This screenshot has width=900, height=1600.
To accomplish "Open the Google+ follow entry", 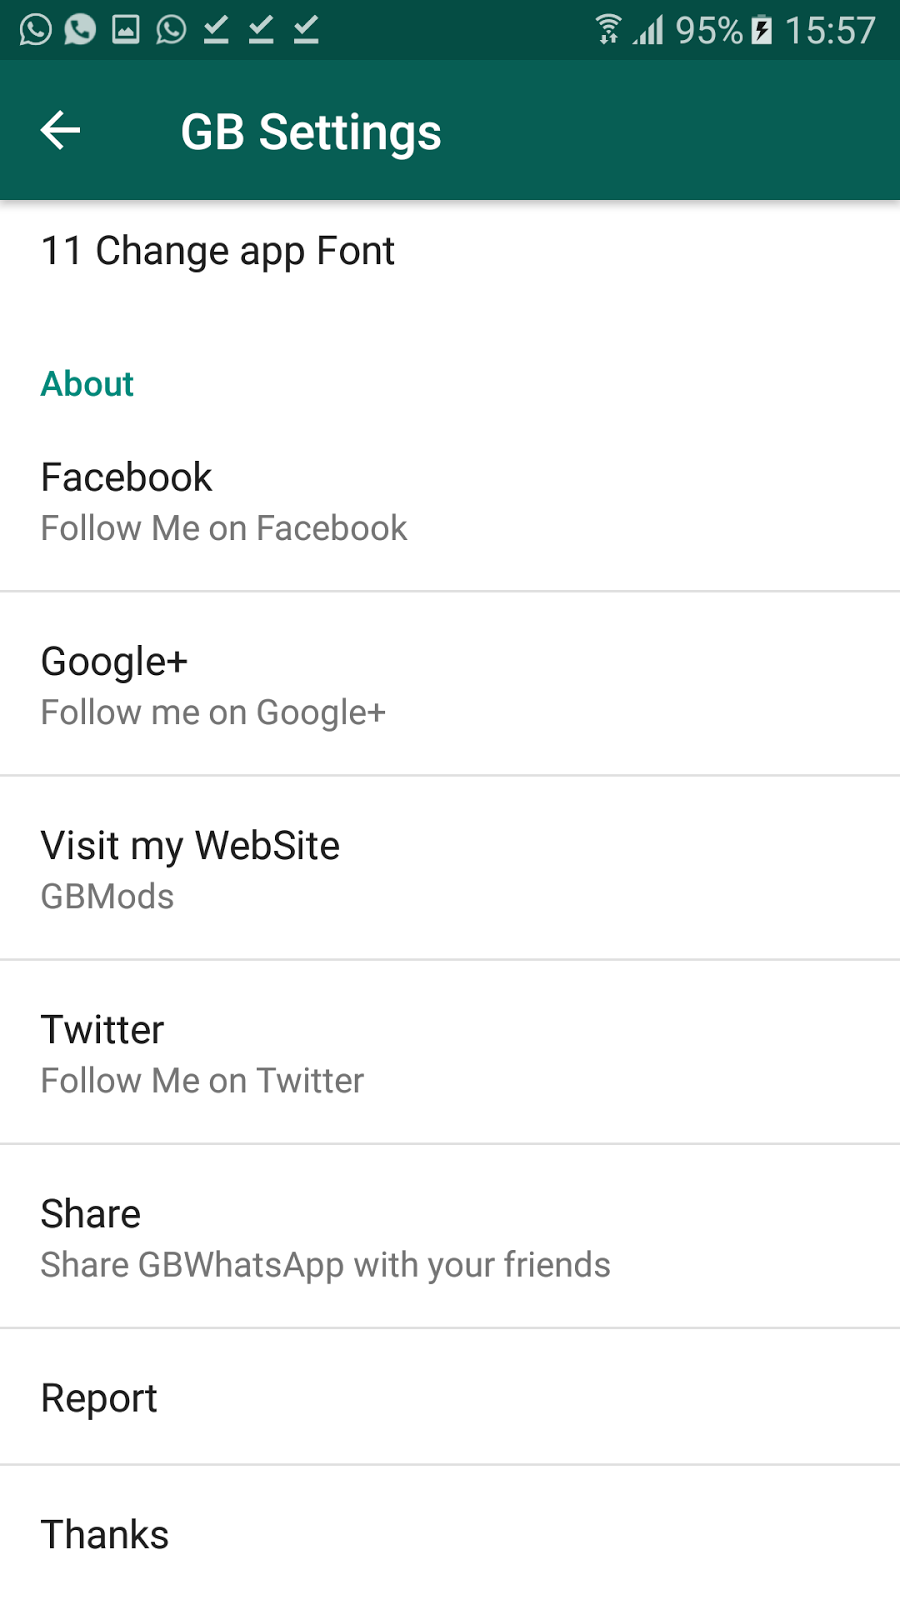I will tap(450, 684).
